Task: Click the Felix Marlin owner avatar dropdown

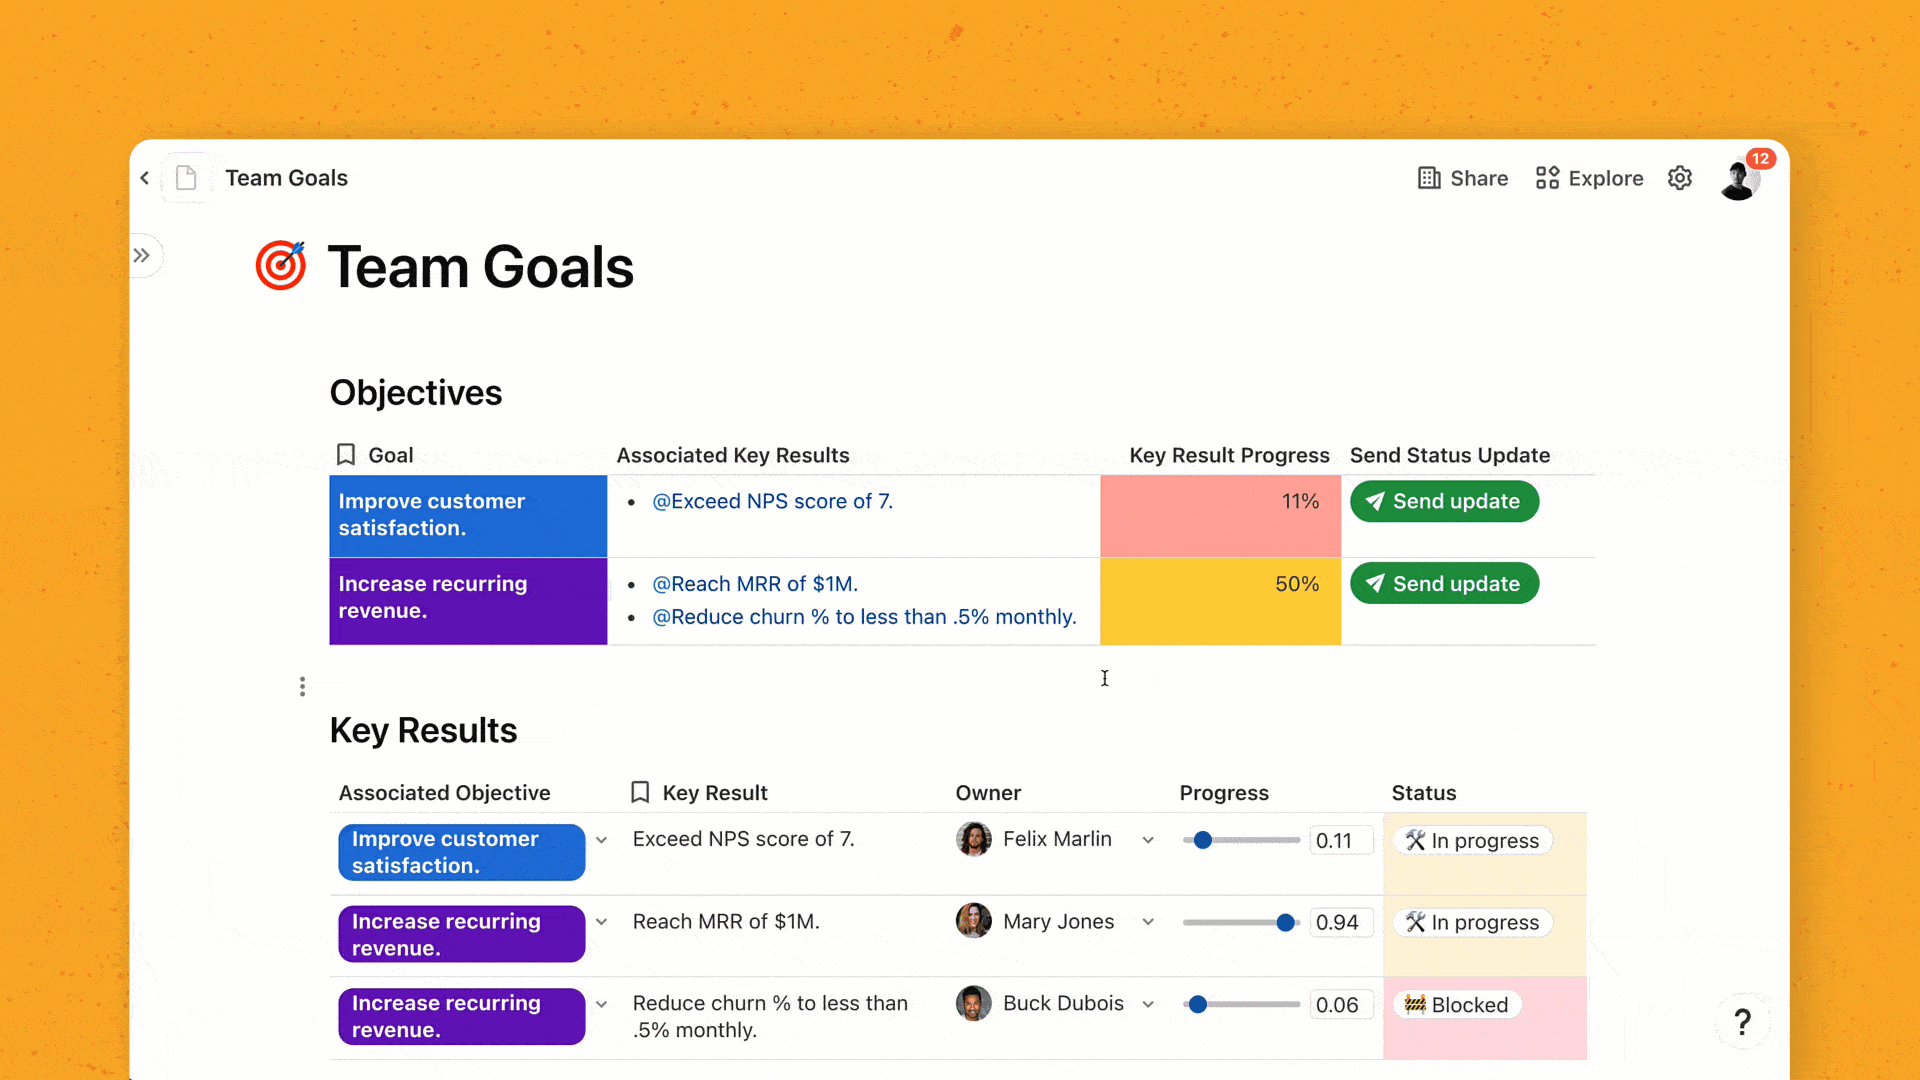Action: [1145, 839]
